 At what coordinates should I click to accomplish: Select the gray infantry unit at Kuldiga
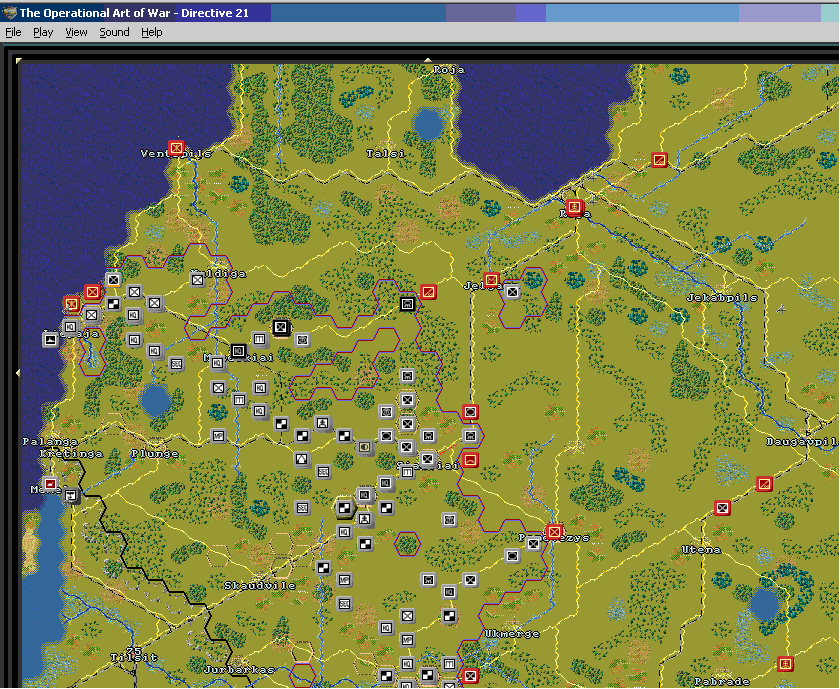[x=198, y=280]
